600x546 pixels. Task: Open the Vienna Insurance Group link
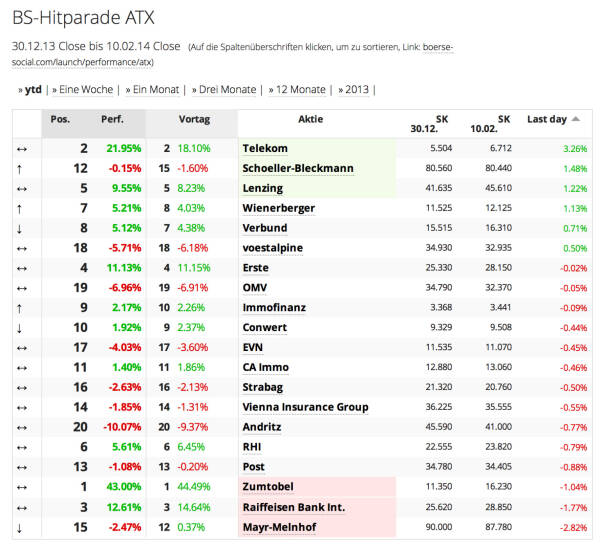[x=305, y=407]
